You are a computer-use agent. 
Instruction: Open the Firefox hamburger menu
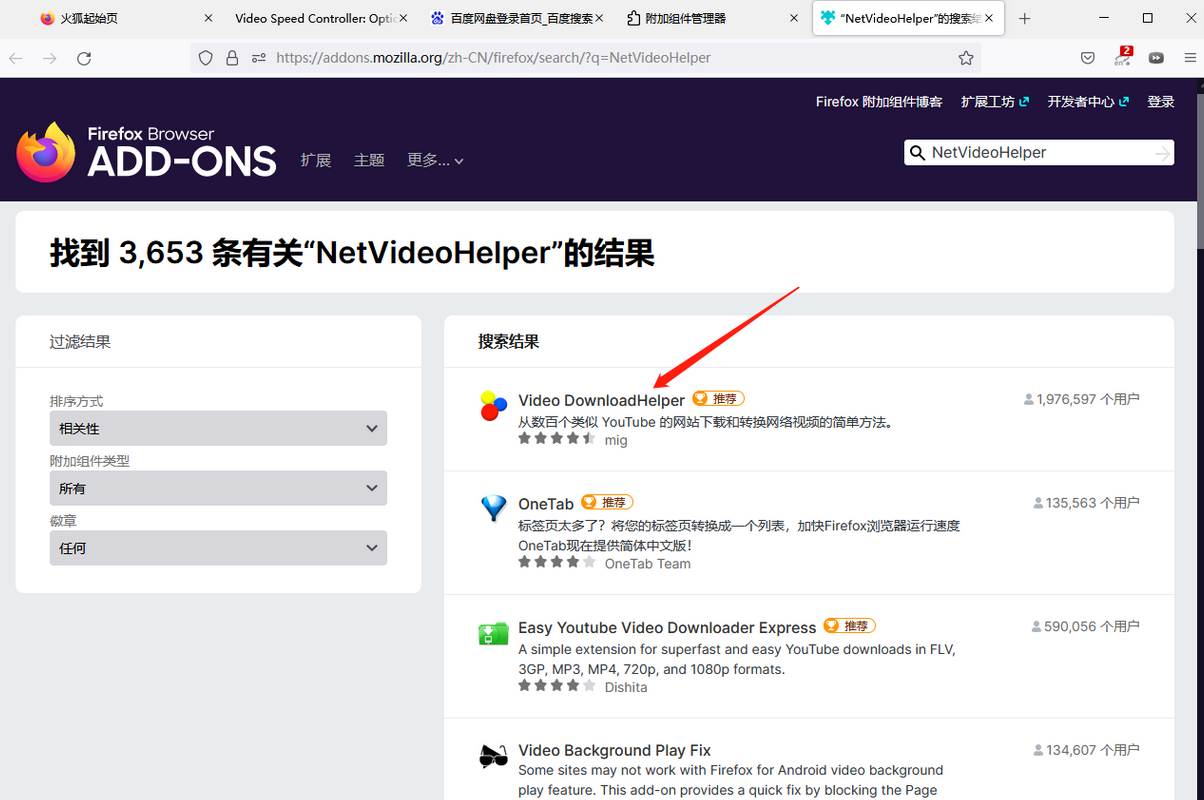tap(1188, 58)
